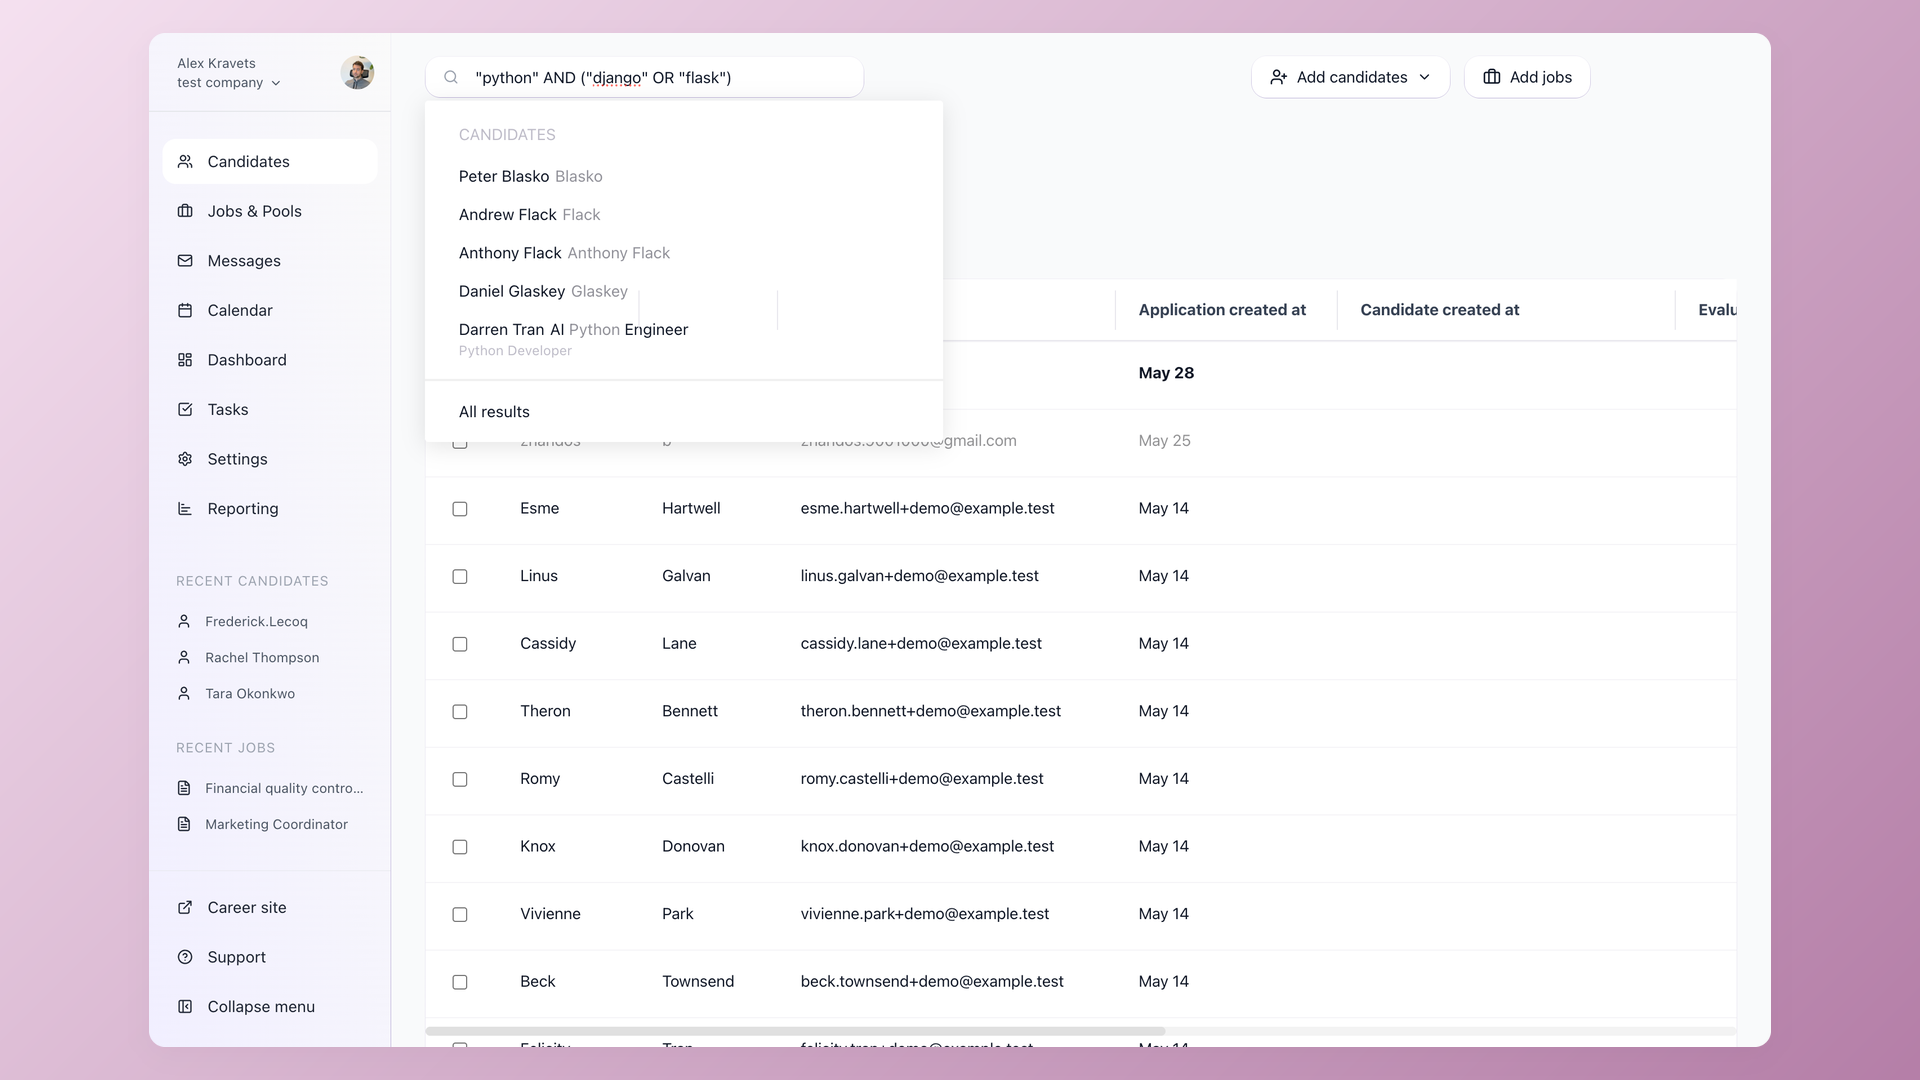The height and width of the screenshot is (1080, 1920).
Task: Toggle the Beck Townsend checkbox
Action: click(x=460, y=982)
